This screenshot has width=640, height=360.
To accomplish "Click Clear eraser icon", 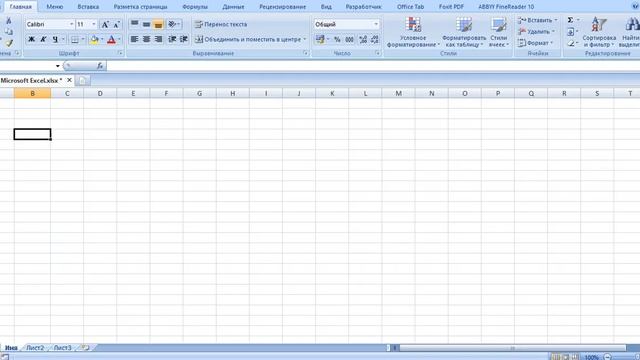I will (x=571, y=43).
